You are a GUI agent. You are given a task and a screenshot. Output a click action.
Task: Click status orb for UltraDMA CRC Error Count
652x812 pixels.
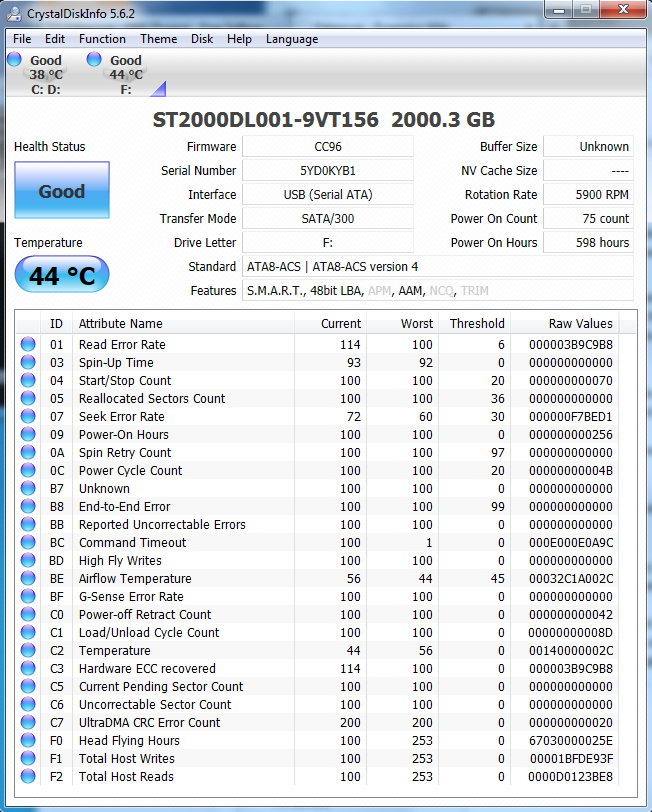tap(28, 722)
